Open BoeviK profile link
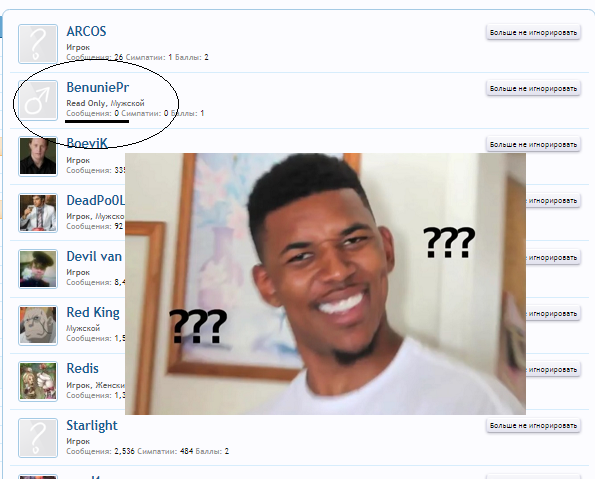Viewport: 595px width, 479px height. pos(87,143)
